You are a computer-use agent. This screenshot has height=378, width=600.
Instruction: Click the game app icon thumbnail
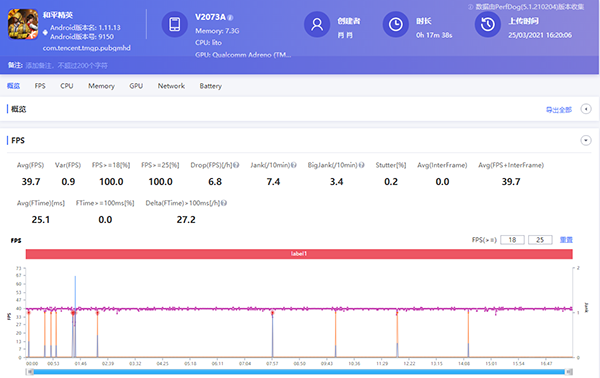pos(23,24)
